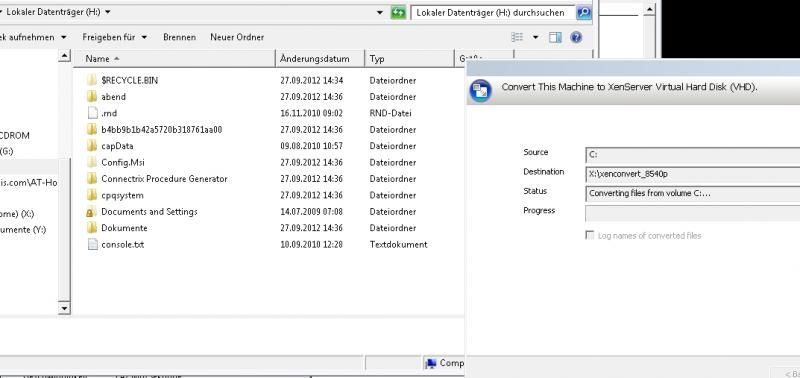Create a folder via Neuer Ordner
Image resolution: width=800 pixels, height=378 pixels.
pyautogui.click(x=237, y=37)
